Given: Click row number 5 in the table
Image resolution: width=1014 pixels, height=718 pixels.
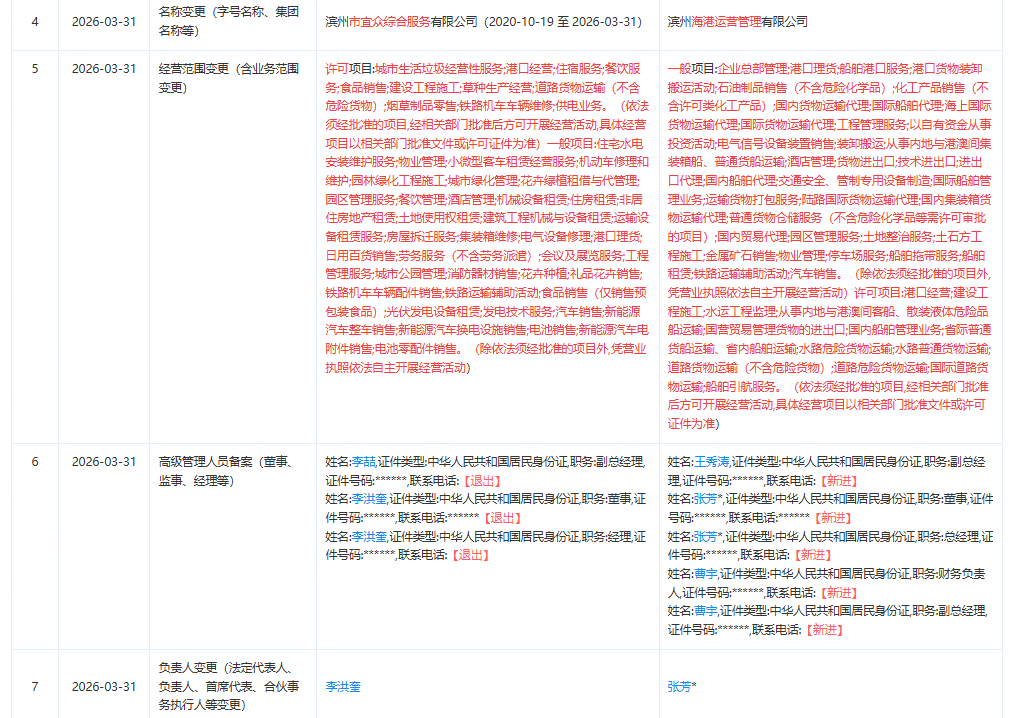Looking at the screenshot, I should pyautogui.click(x=35, y=69).
